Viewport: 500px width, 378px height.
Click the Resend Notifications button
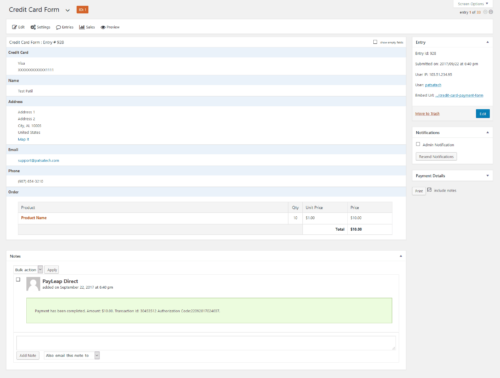point(436,157)
